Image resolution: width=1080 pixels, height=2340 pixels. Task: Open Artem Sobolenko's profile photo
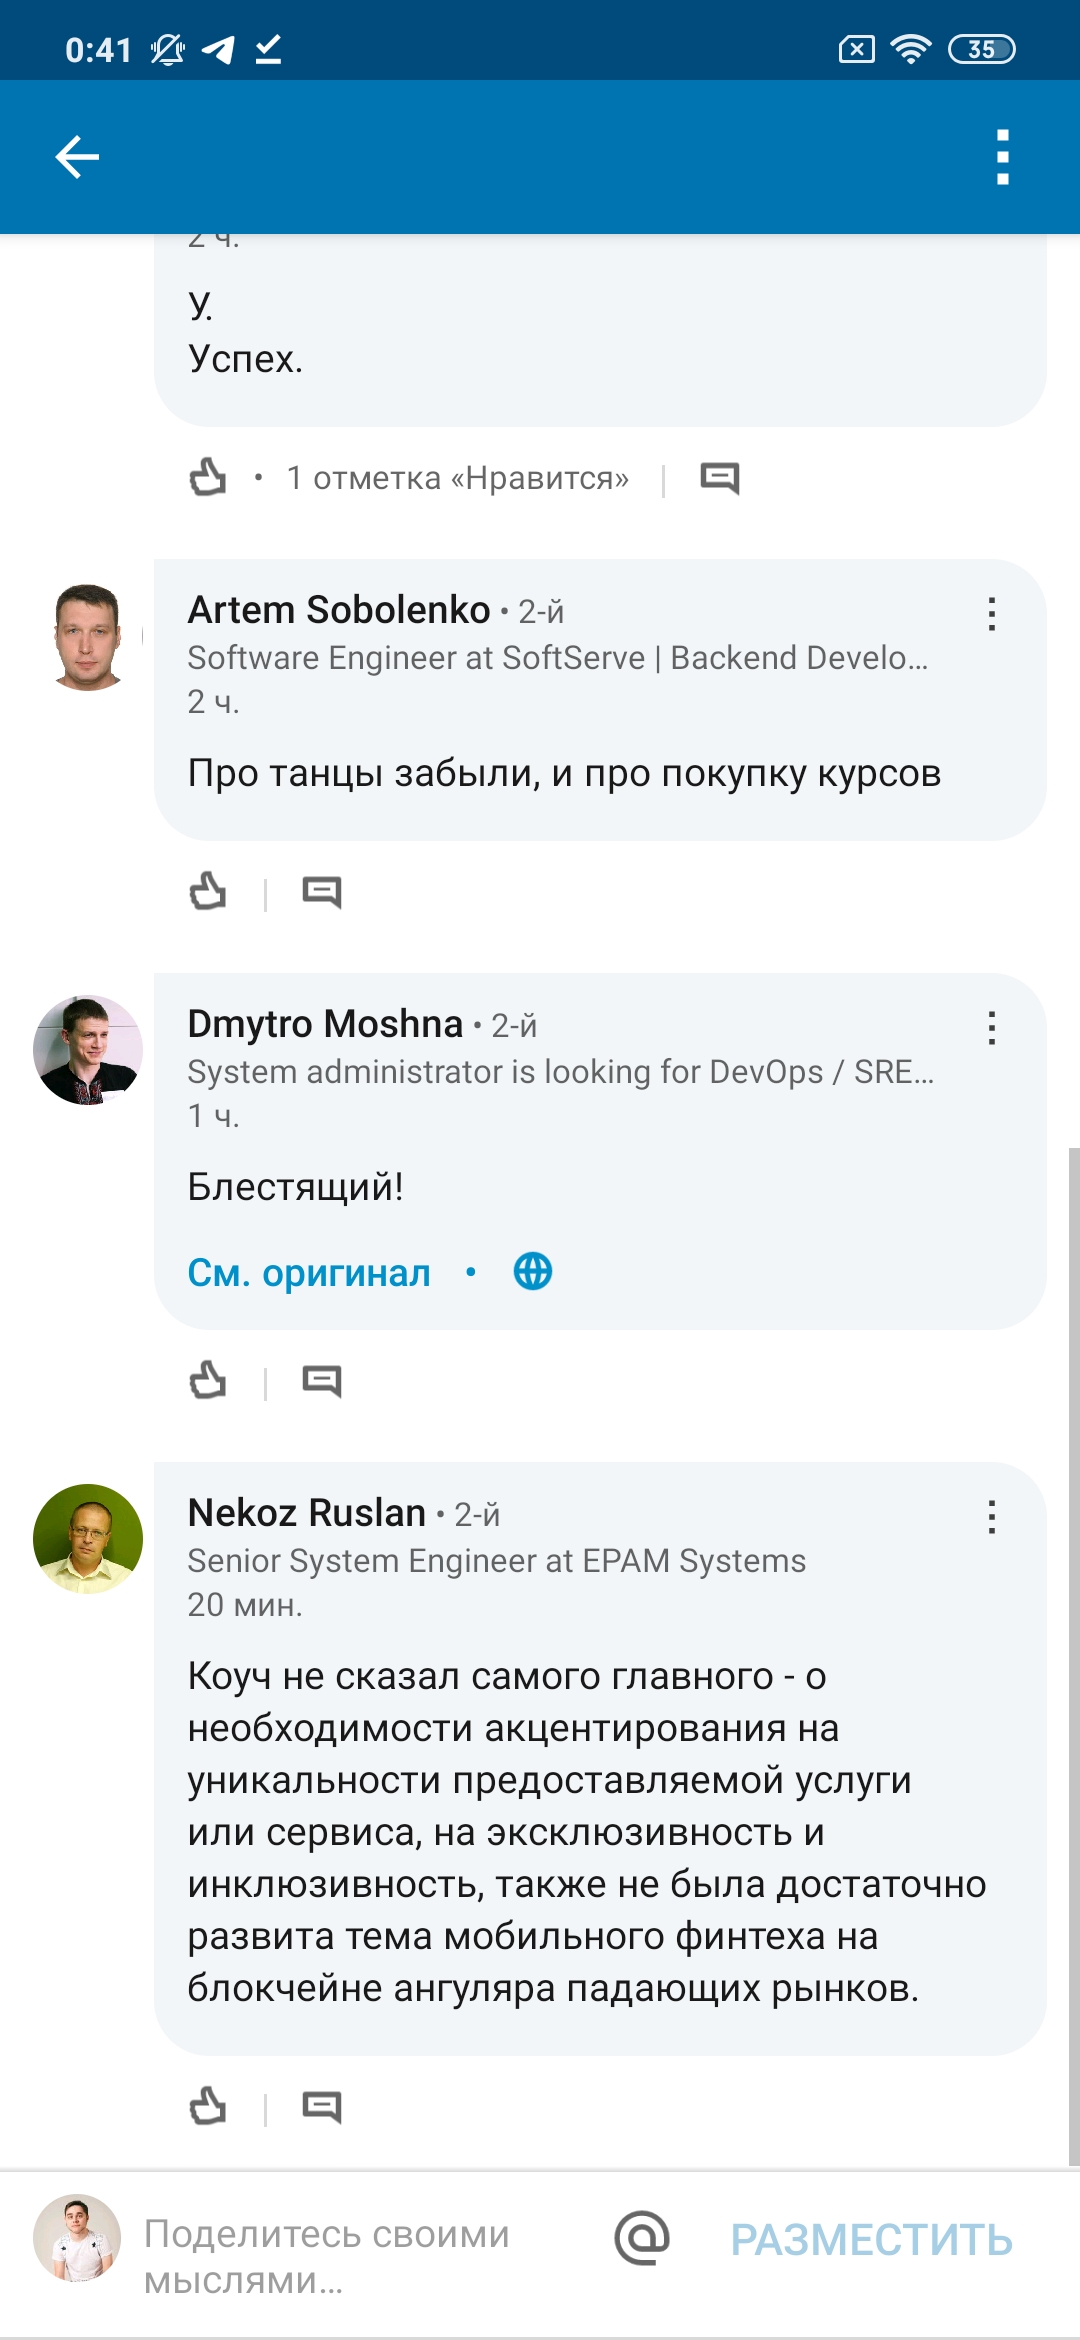tap(88, 637)
